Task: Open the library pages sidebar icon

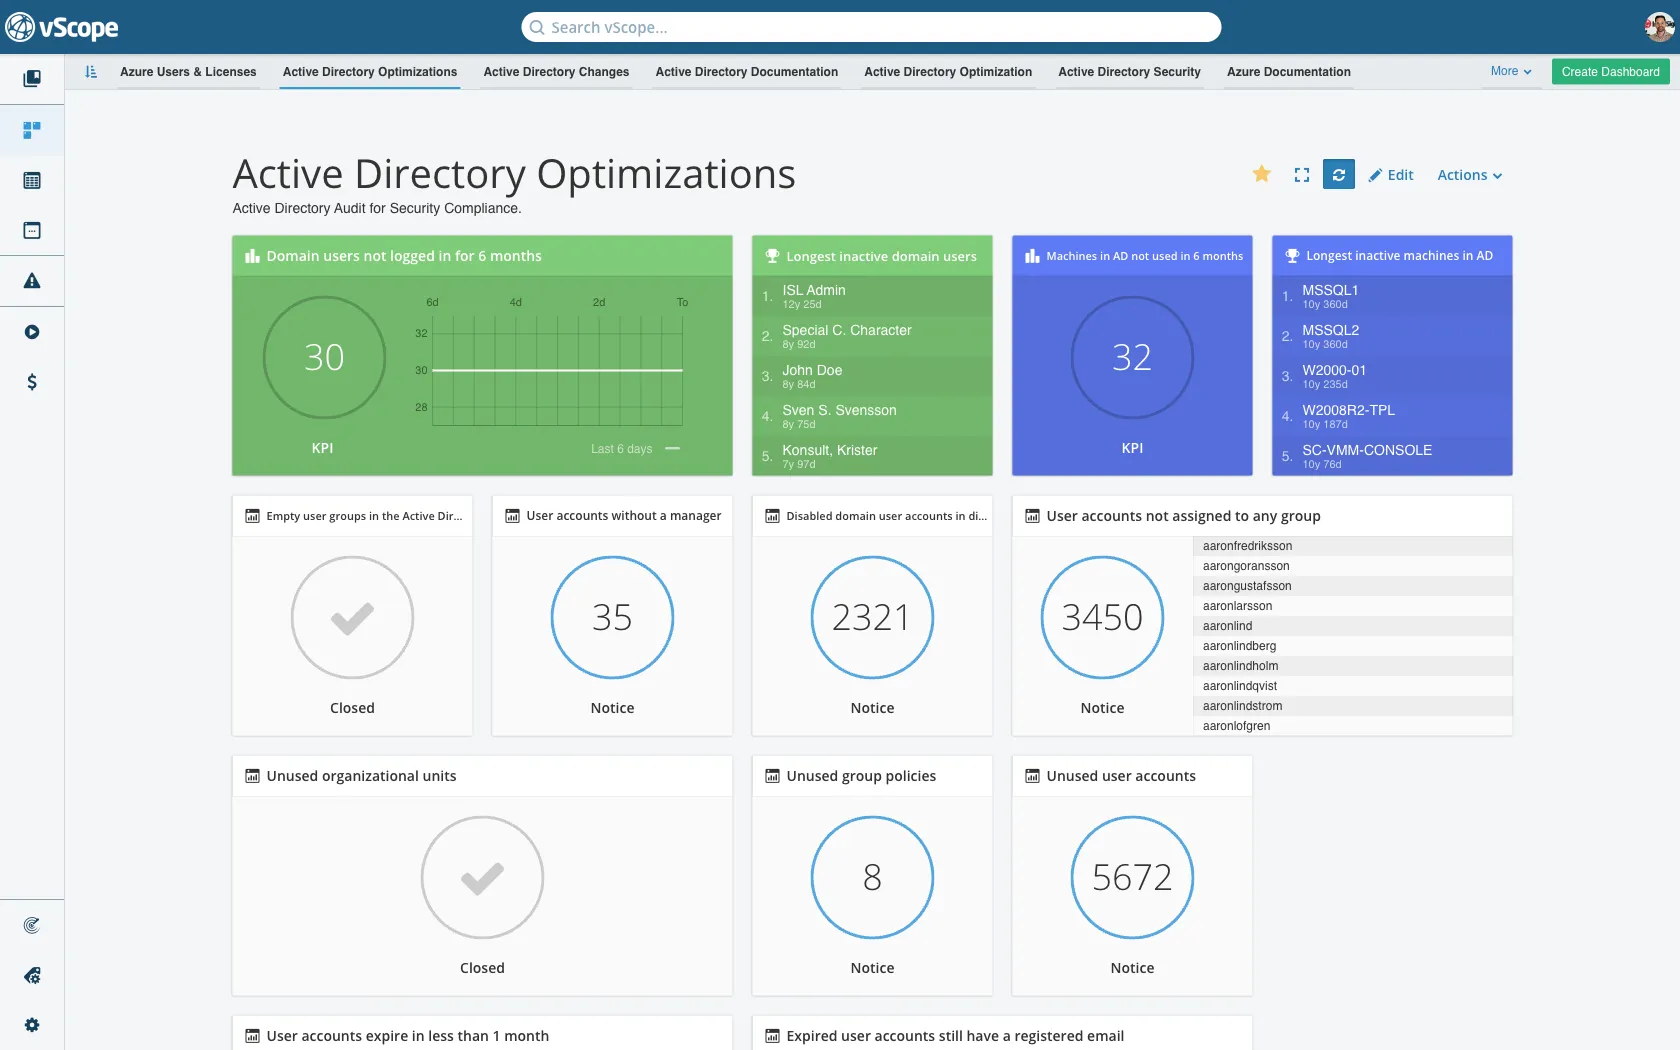Action: coord(32,78)
